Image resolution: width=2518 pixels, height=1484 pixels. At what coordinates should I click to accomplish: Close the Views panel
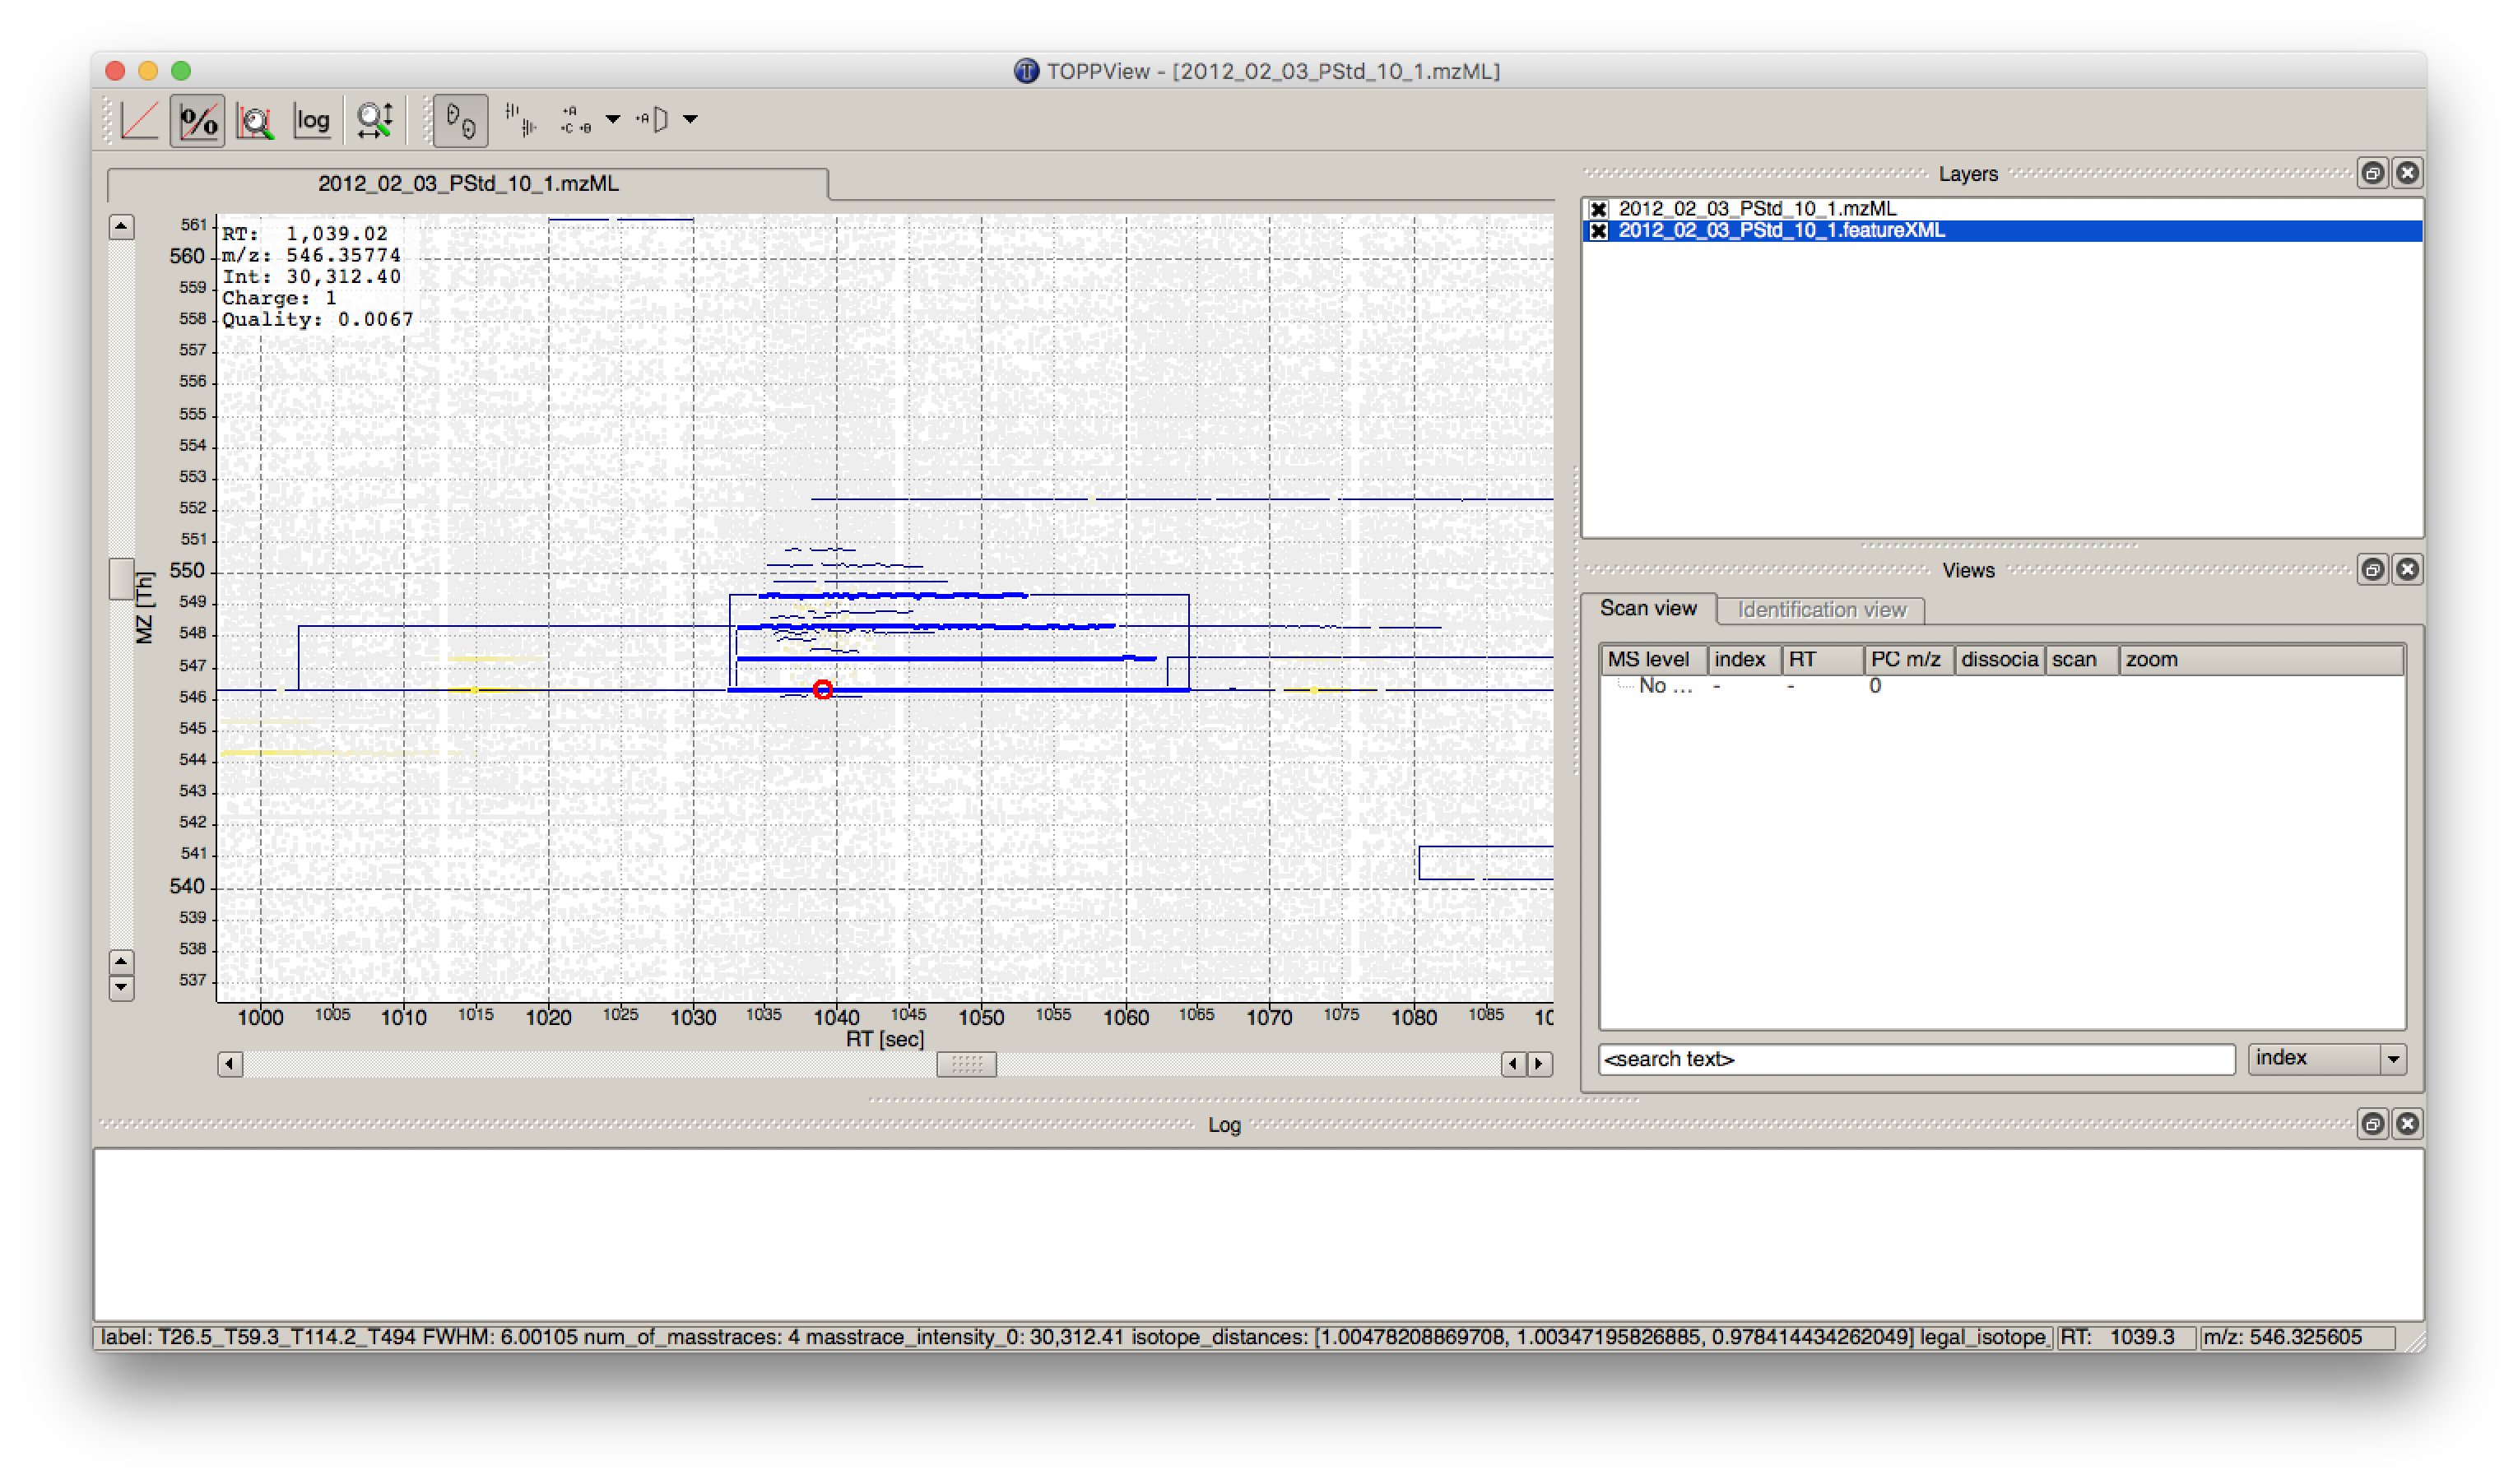(x=2407, y=570)
